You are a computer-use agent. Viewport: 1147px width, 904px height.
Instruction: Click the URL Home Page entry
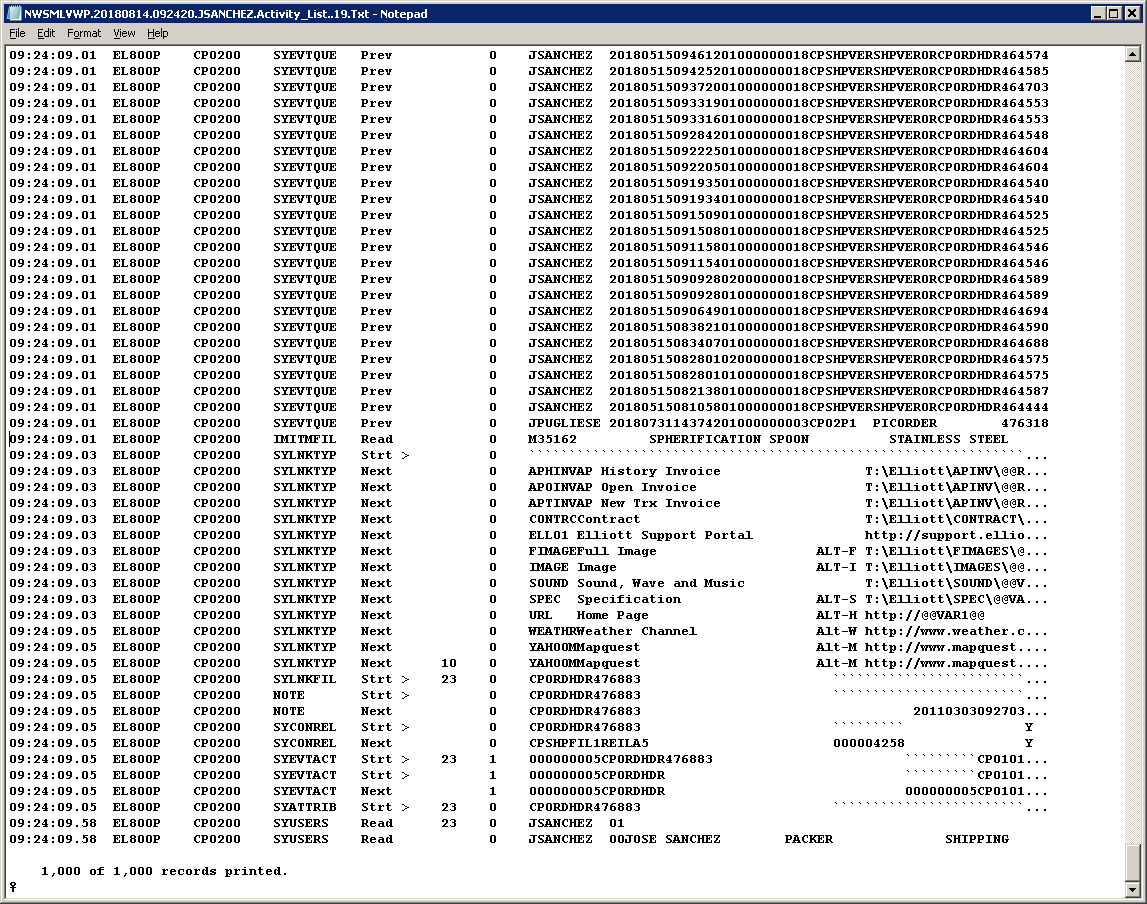click(588, 616)
